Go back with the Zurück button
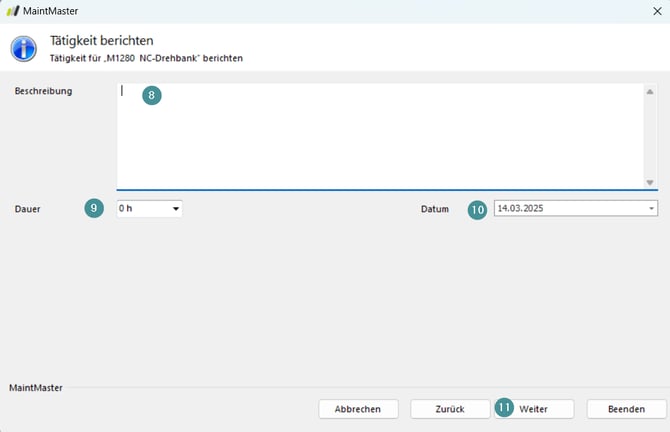Image resolution: width=670 pixels, height=432 pixels. tap(449, 409)
